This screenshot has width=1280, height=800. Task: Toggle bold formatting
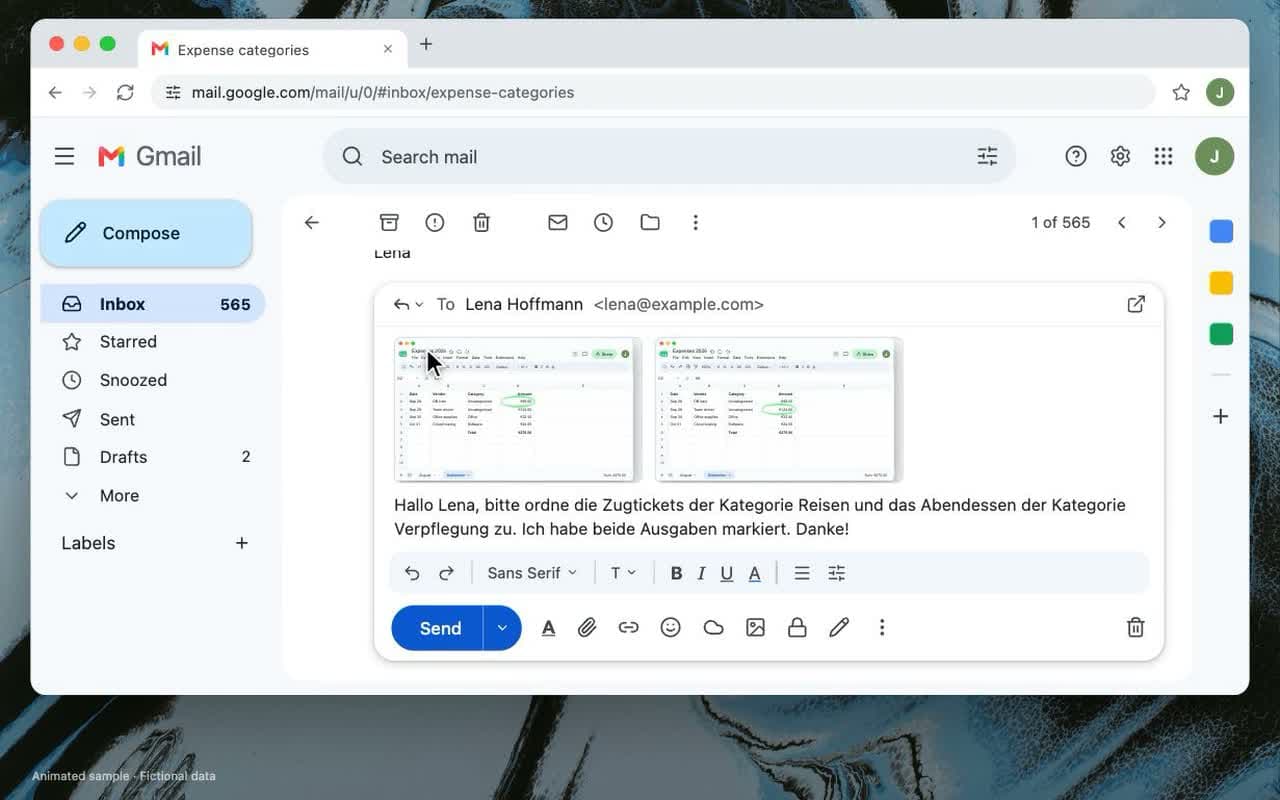[x=676, y=573]
